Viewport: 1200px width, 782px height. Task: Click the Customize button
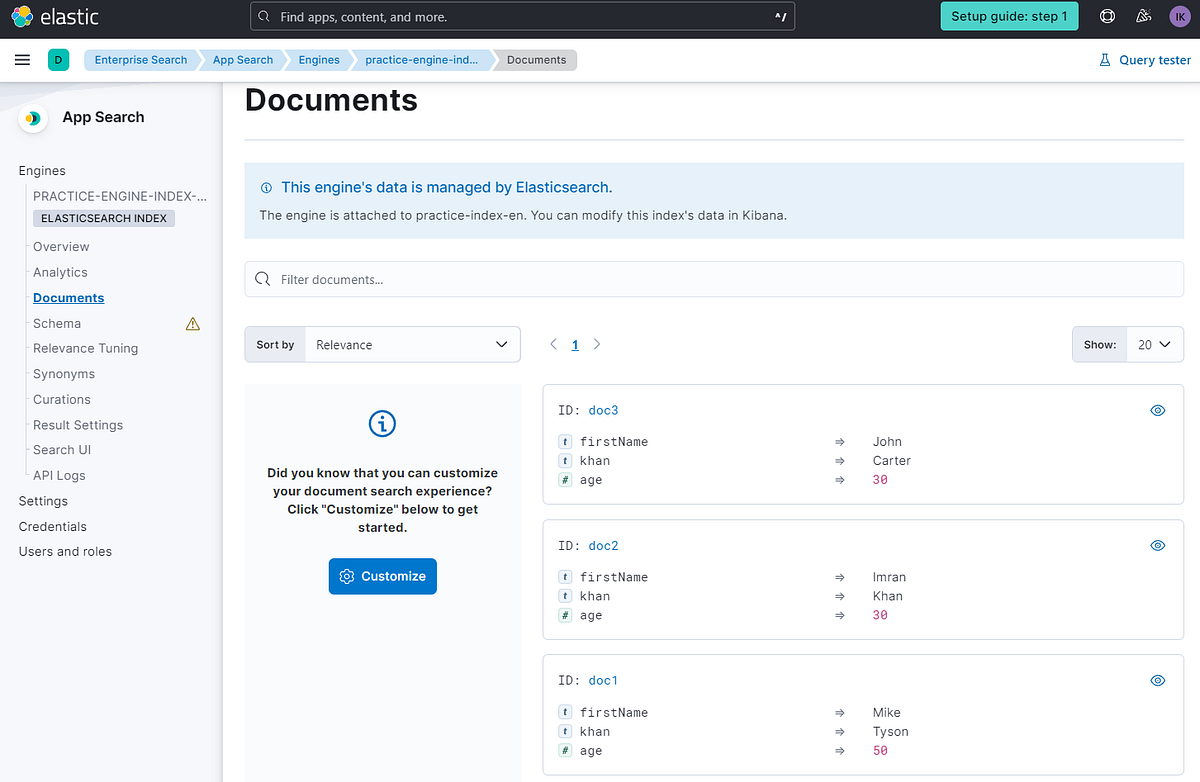(382, 576)
